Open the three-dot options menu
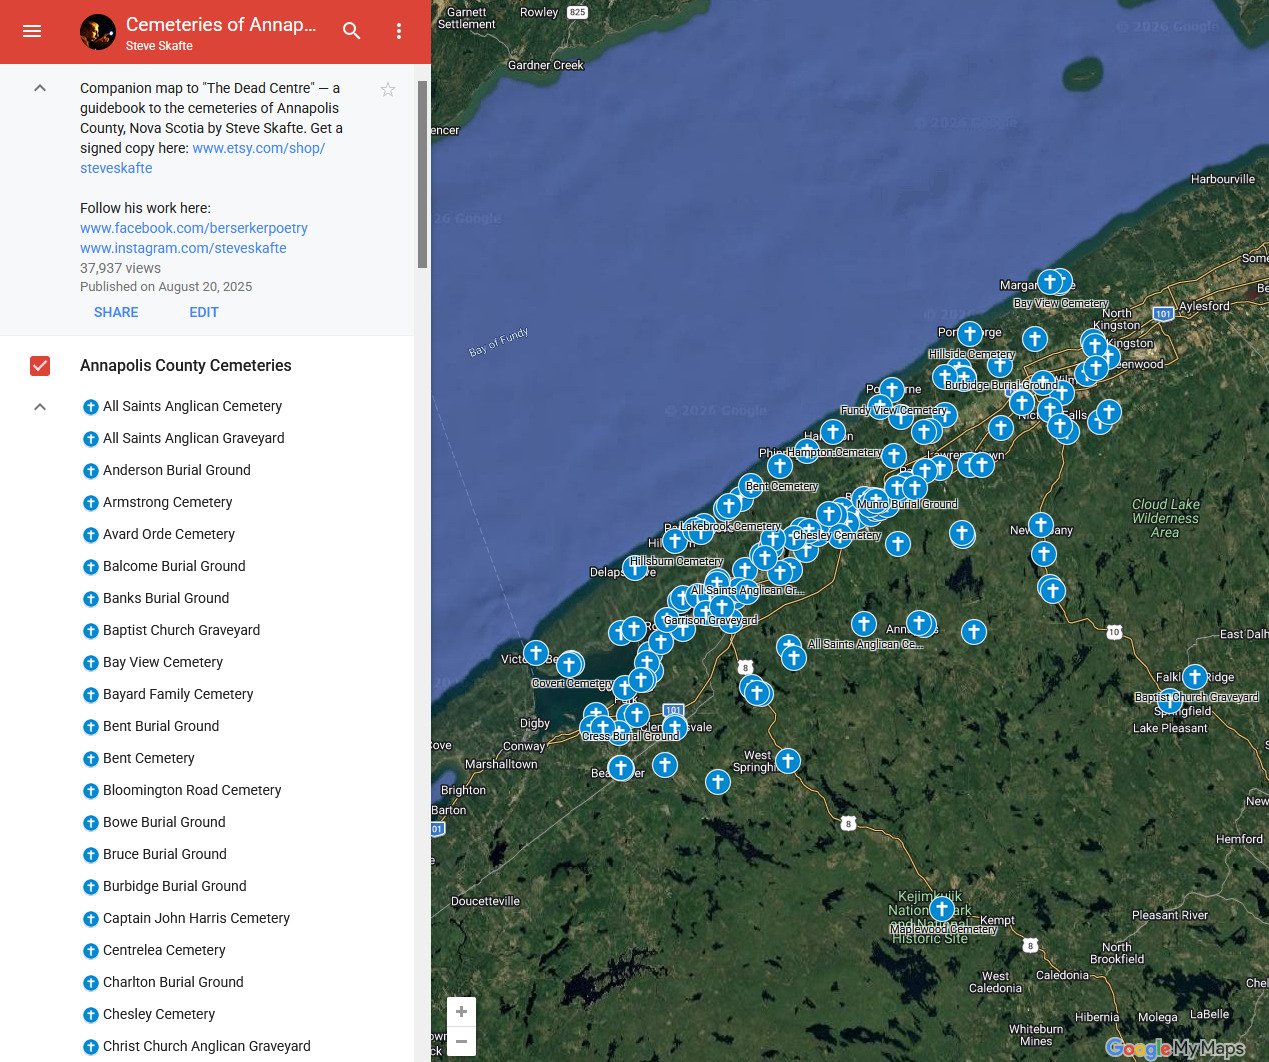Image resolution: width=1269 pixels, height=1062 pixels. pyautogui.click(x=399, y=31)
